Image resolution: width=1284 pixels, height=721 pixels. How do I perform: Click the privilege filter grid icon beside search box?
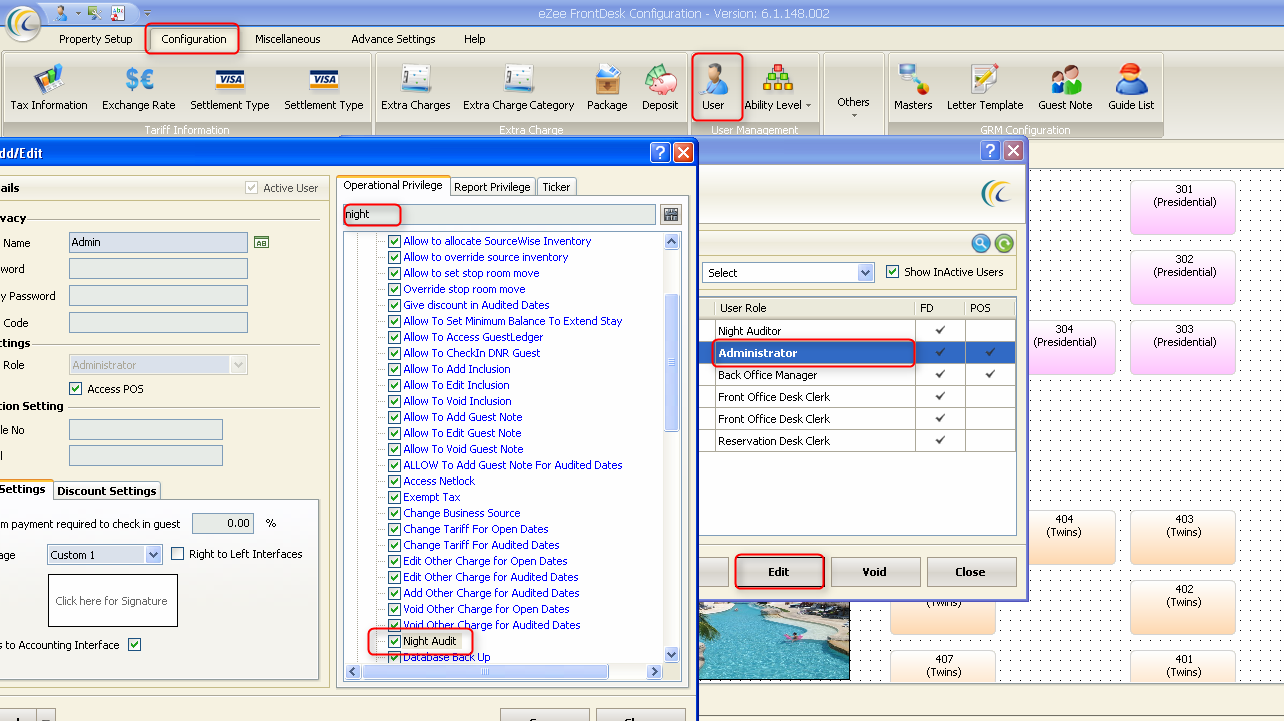pos(670,214)
